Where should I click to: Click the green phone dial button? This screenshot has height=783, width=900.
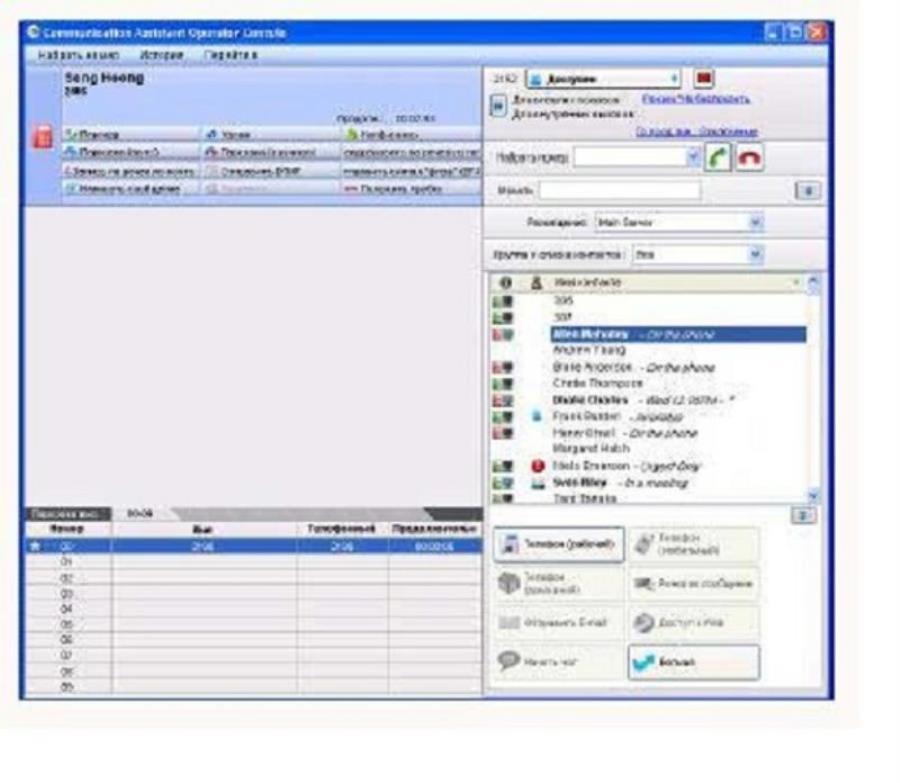click(x=719, y=158)
